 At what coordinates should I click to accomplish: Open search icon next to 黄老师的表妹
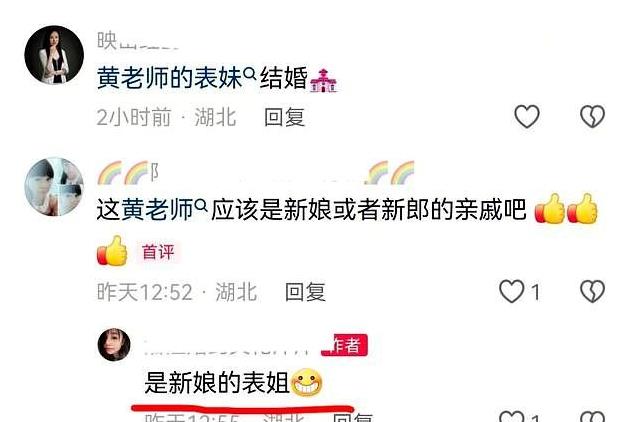click(x=251, y=73)
